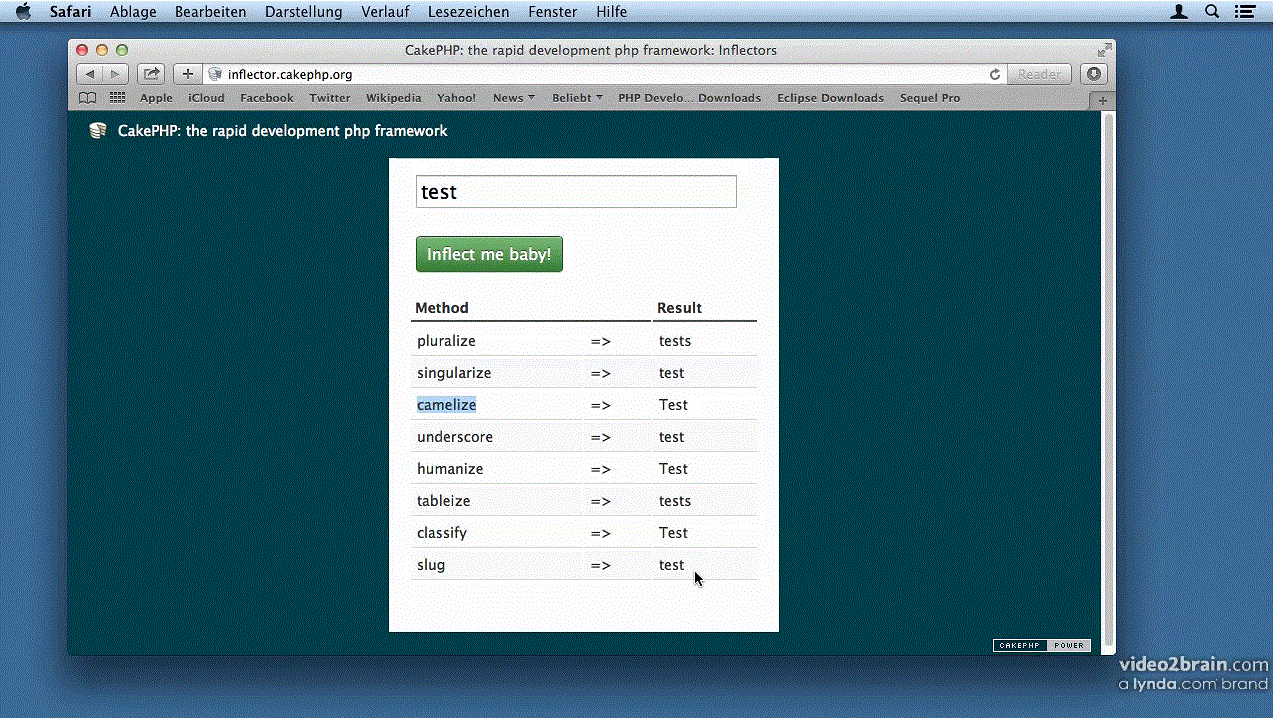Image resolution: width=1273 pixels, height=718 pixels.
Task: Open the Share button in toolbar
Action: pyautogui.click(x=151, y=74)
